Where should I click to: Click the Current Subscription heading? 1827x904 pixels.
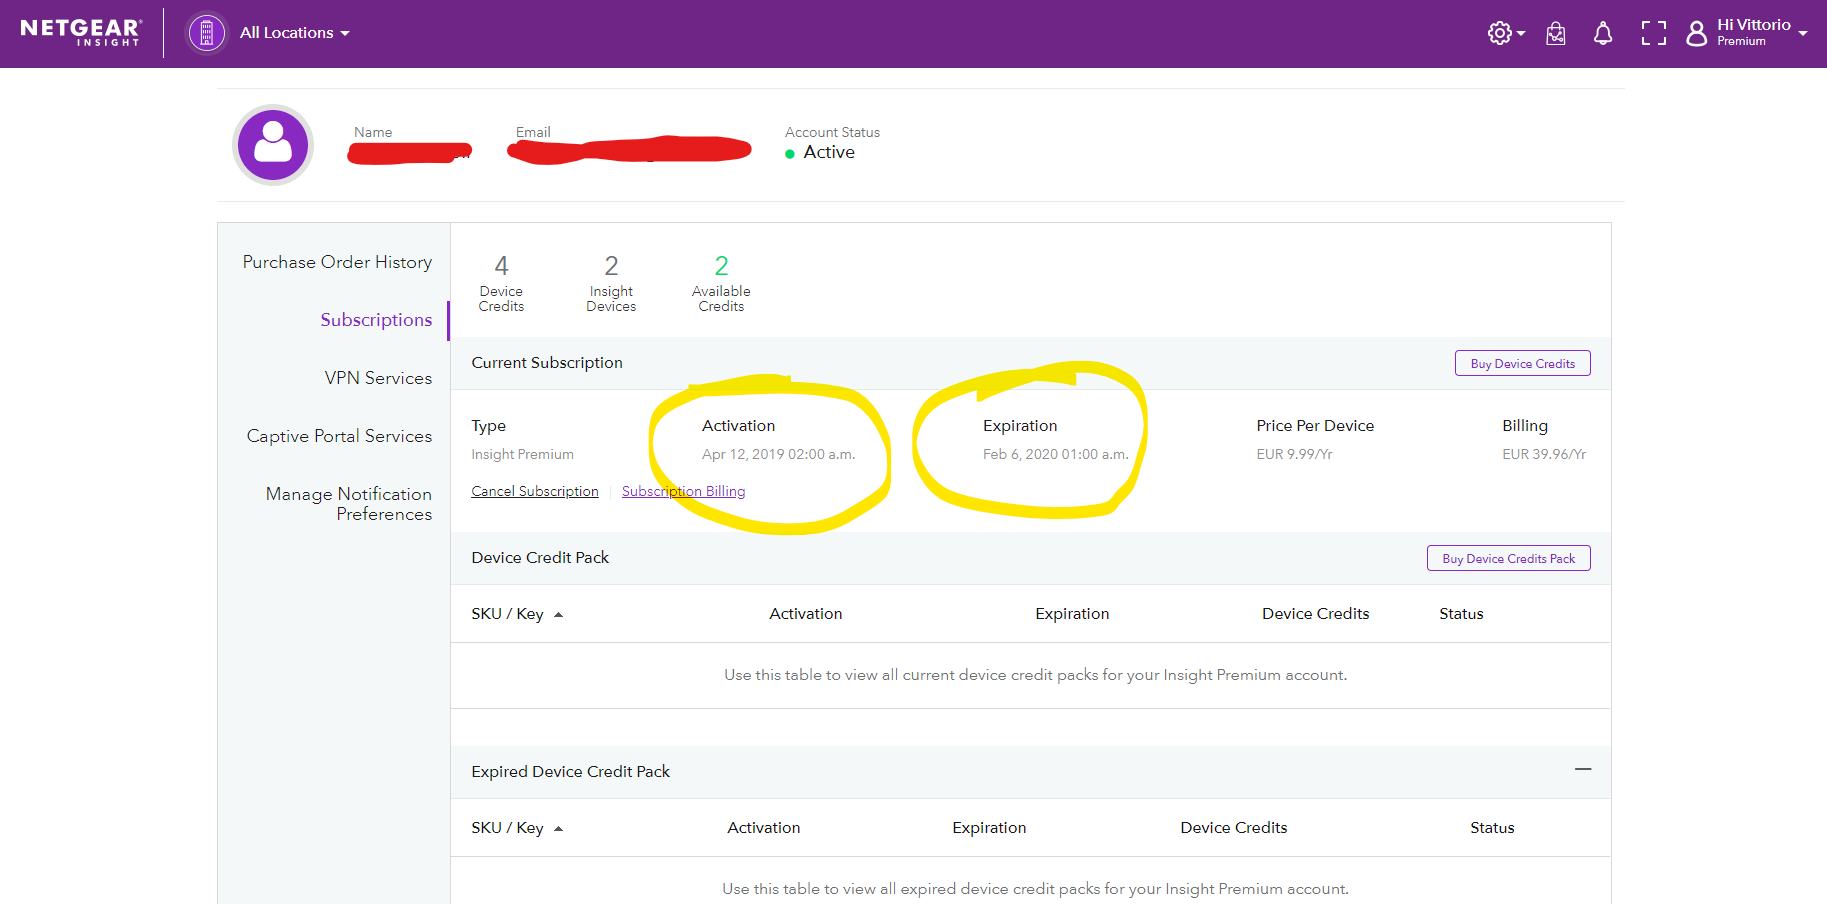(547, 363)
